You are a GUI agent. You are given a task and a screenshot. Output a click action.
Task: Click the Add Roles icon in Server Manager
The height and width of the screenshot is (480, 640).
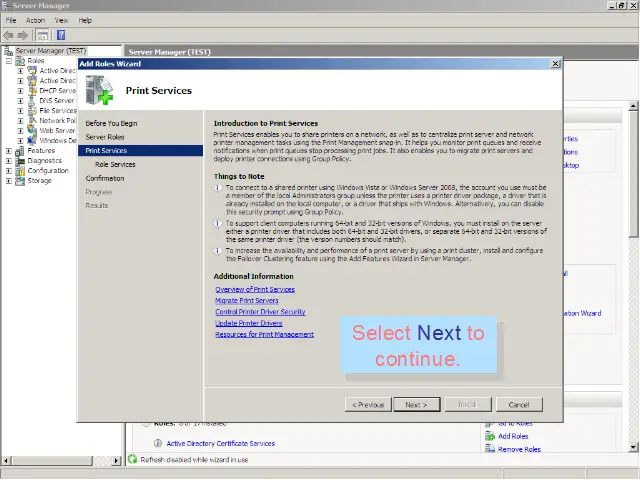490,436
